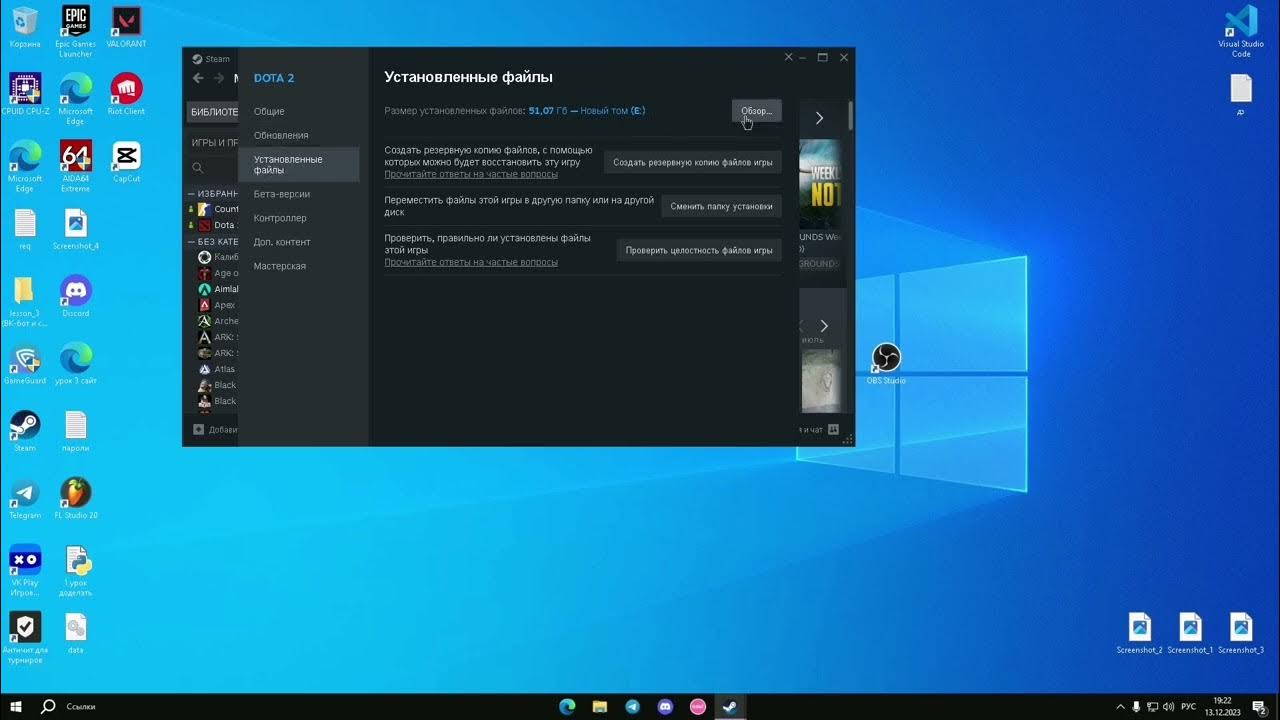Advance the top carousel with right chevron
The width and height of the screenshot is (1280, 720).
(x=819, y=118)
